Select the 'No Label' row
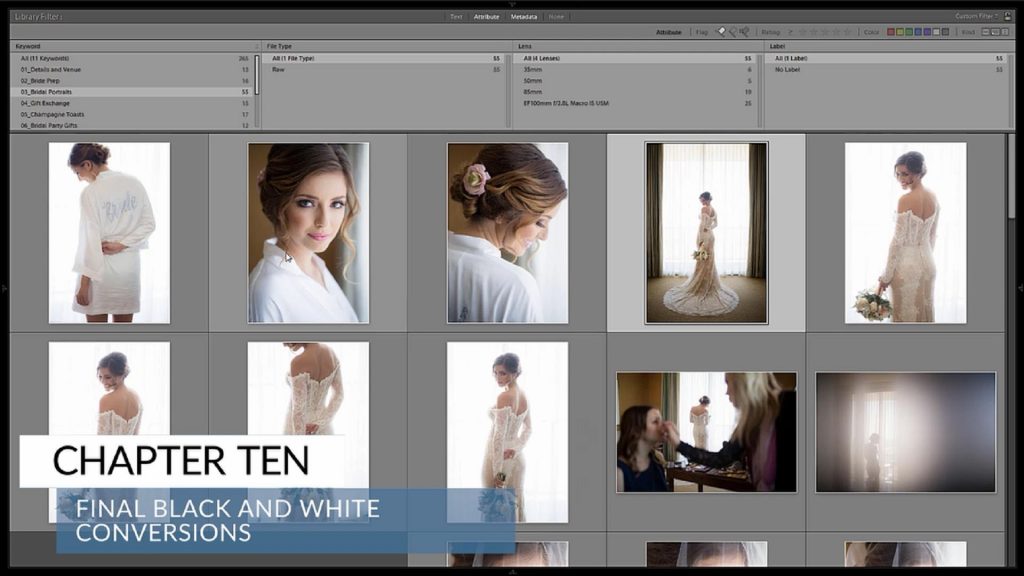This screenshot has width=1024, height=576. (x=887, y=69)
